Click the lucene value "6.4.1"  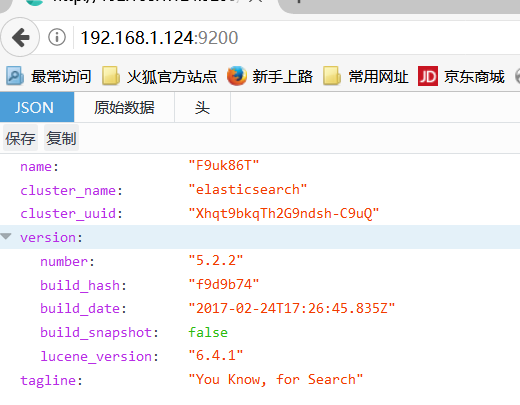pos(216,355)
